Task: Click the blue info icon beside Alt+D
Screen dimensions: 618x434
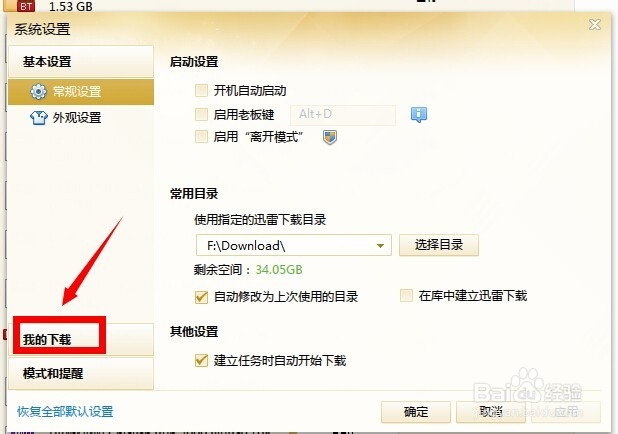Action: tap(419, 115)
